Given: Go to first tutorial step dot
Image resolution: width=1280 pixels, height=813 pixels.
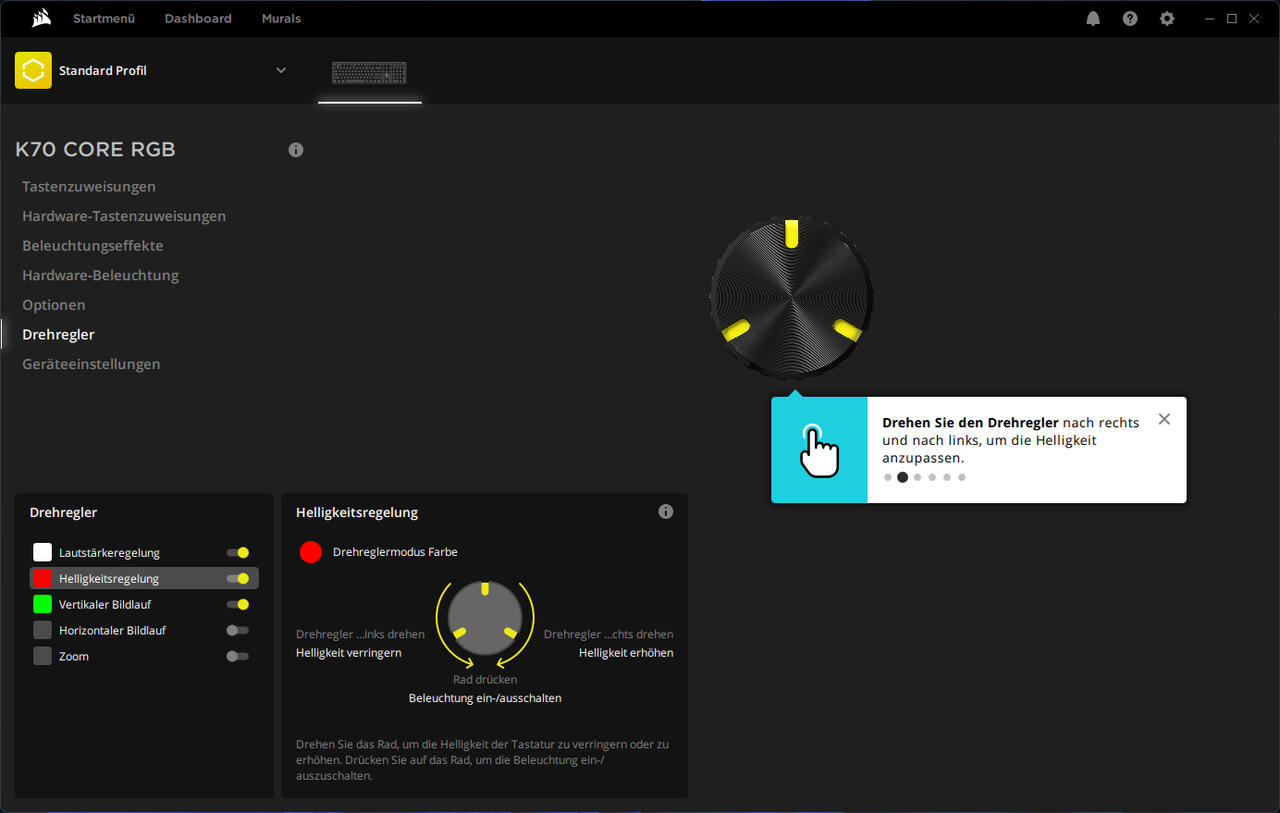Looking at the screenshot, I should pos(888,477).
